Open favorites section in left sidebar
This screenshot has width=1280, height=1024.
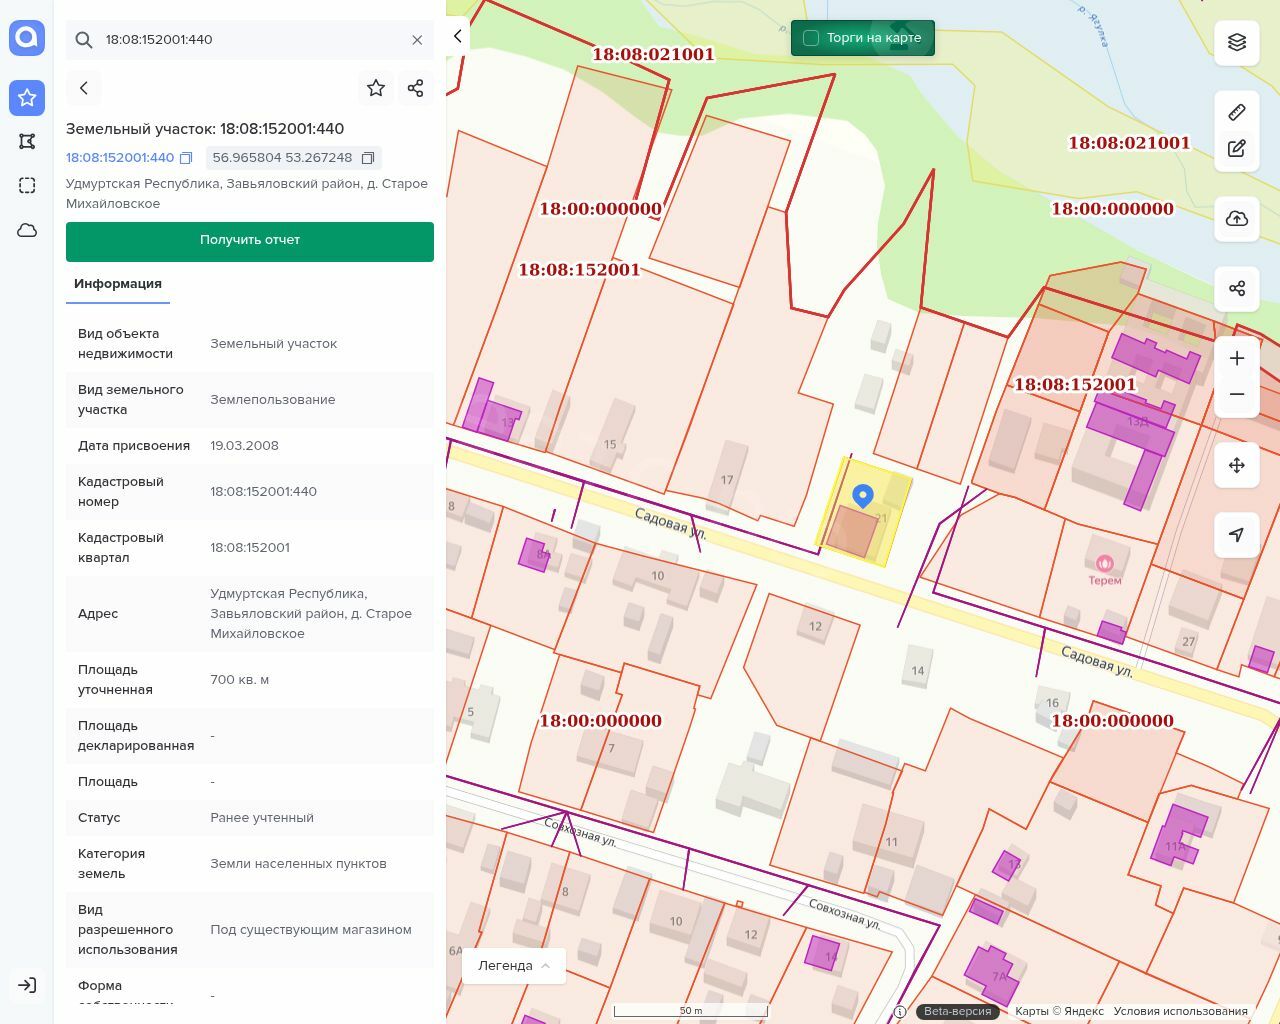pyautogui.click(x=27, y=97)
